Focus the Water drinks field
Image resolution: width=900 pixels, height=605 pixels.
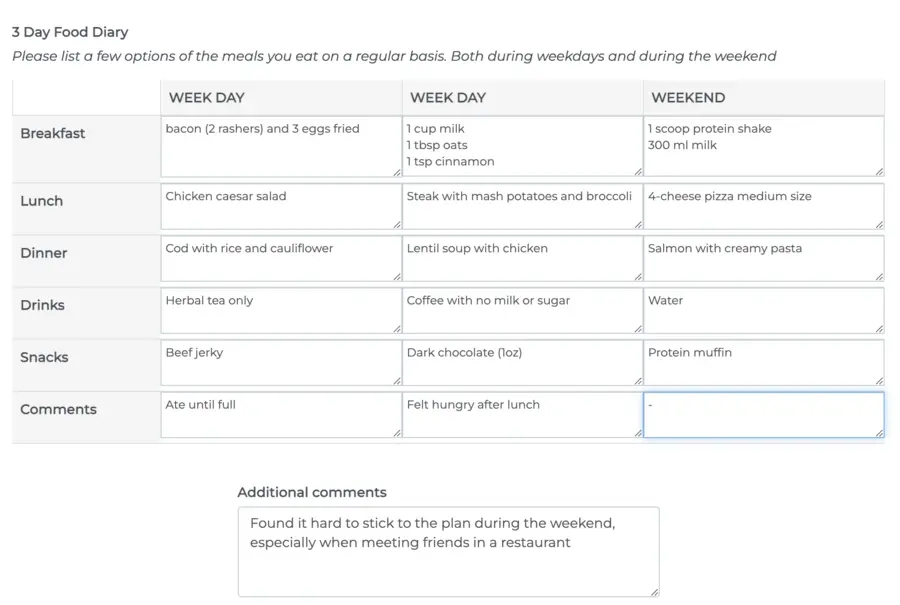tap(763, 311)
